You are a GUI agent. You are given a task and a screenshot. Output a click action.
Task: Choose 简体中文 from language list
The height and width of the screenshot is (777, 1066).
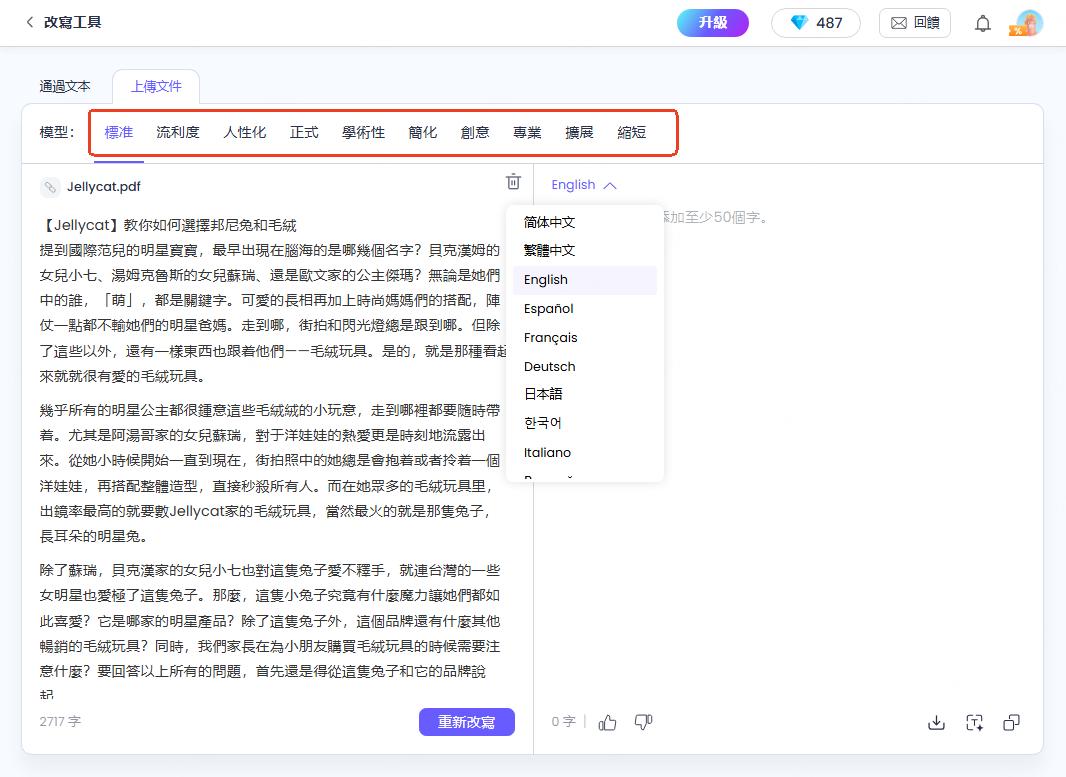pyautogui.click(x=585, y=222)
